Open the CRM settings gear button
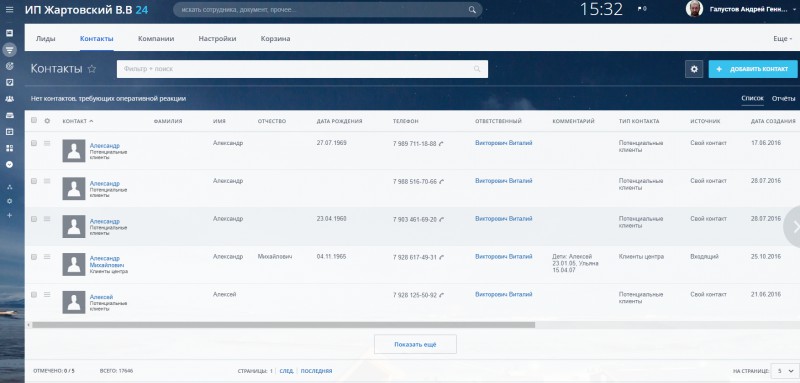 pos(694,69)
